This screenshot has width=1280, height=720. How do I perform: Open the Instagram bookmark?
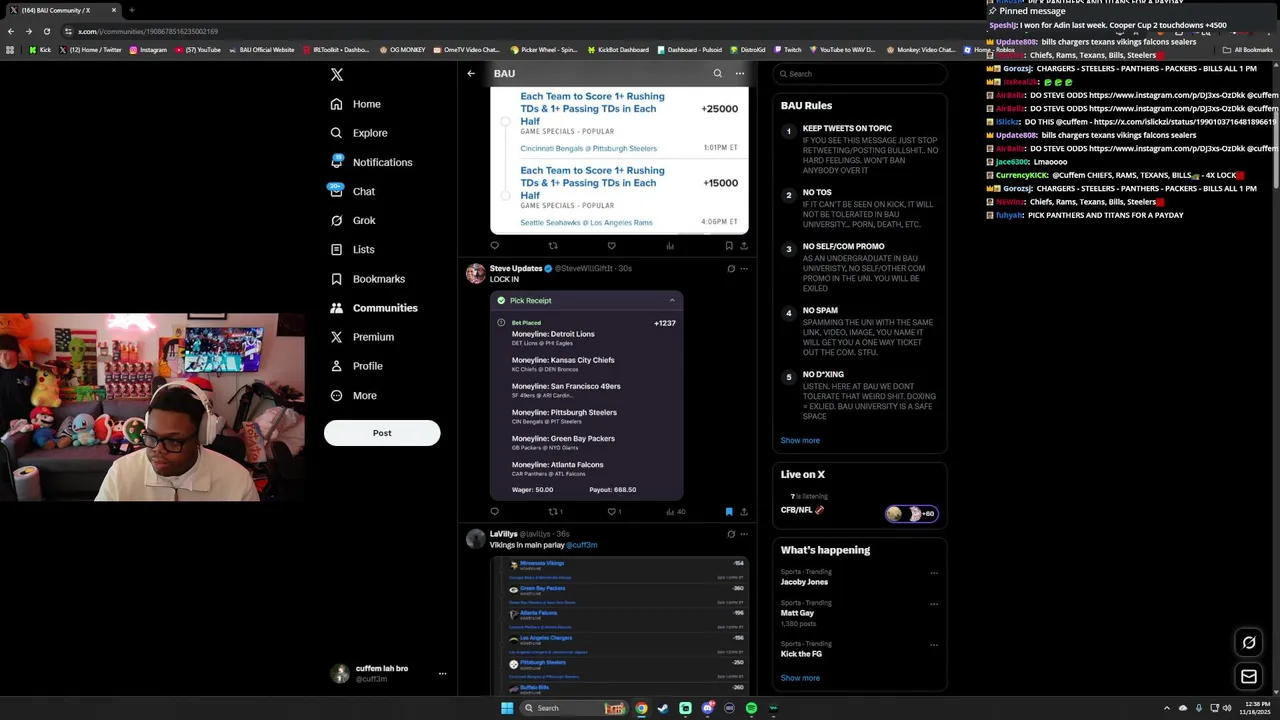[148, 50]
